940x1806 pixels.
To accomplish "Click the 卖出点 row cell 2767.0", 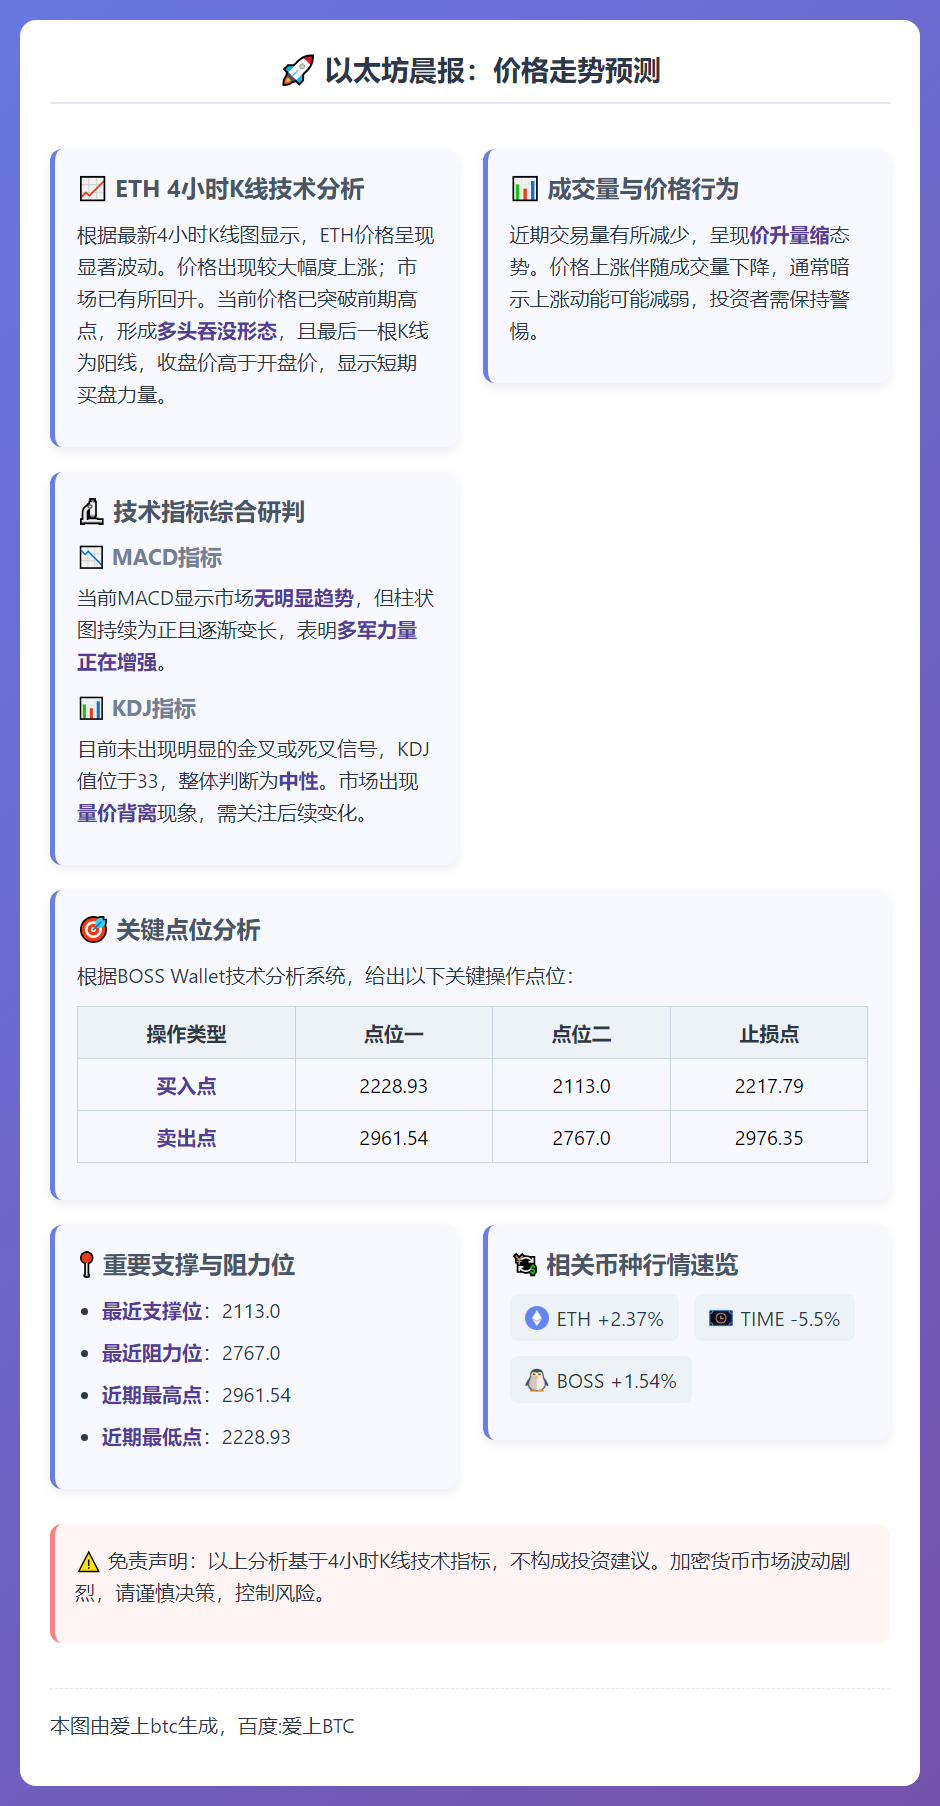I will [581, 1138].
